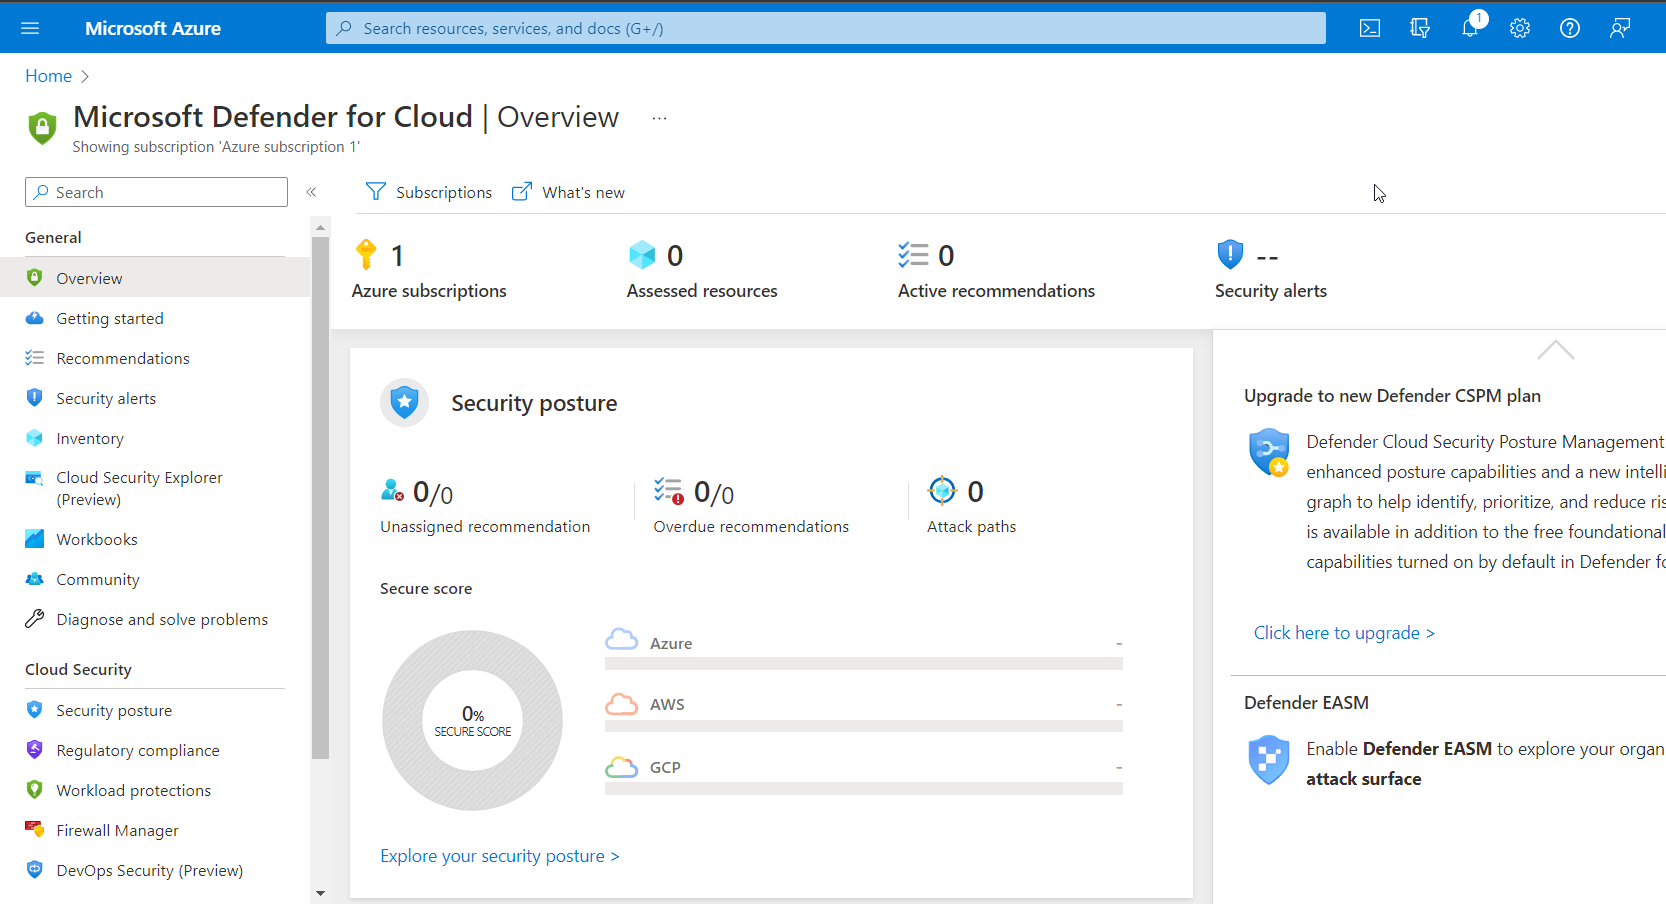This screenshot has width=1666, height=904.
Task: Click the GCP cloud icon in Secure score
Action: [621, 767]
